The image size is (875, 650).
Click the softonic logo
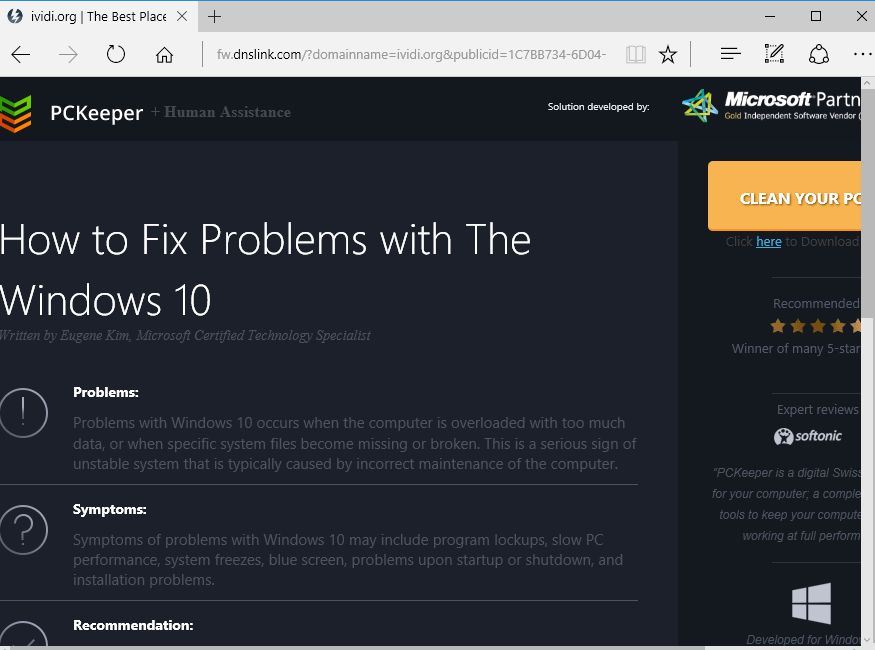tap(807, 436)
